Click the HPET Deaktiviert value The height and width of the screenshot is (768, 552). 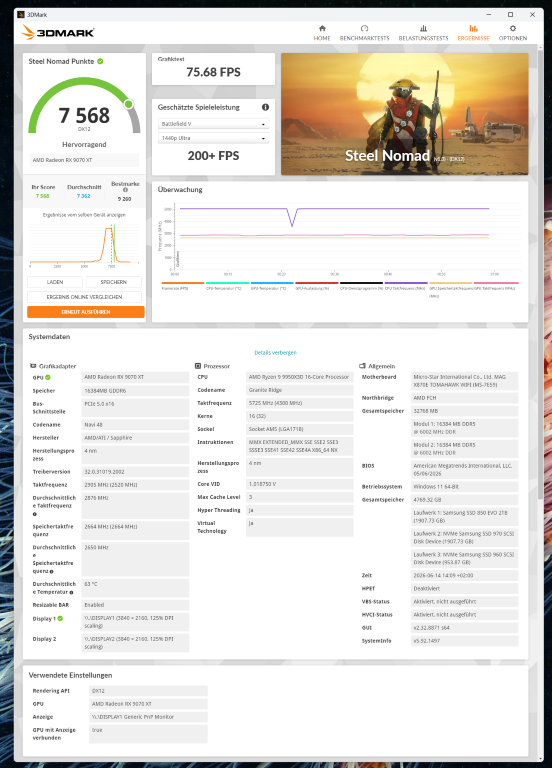pos(464,588)
